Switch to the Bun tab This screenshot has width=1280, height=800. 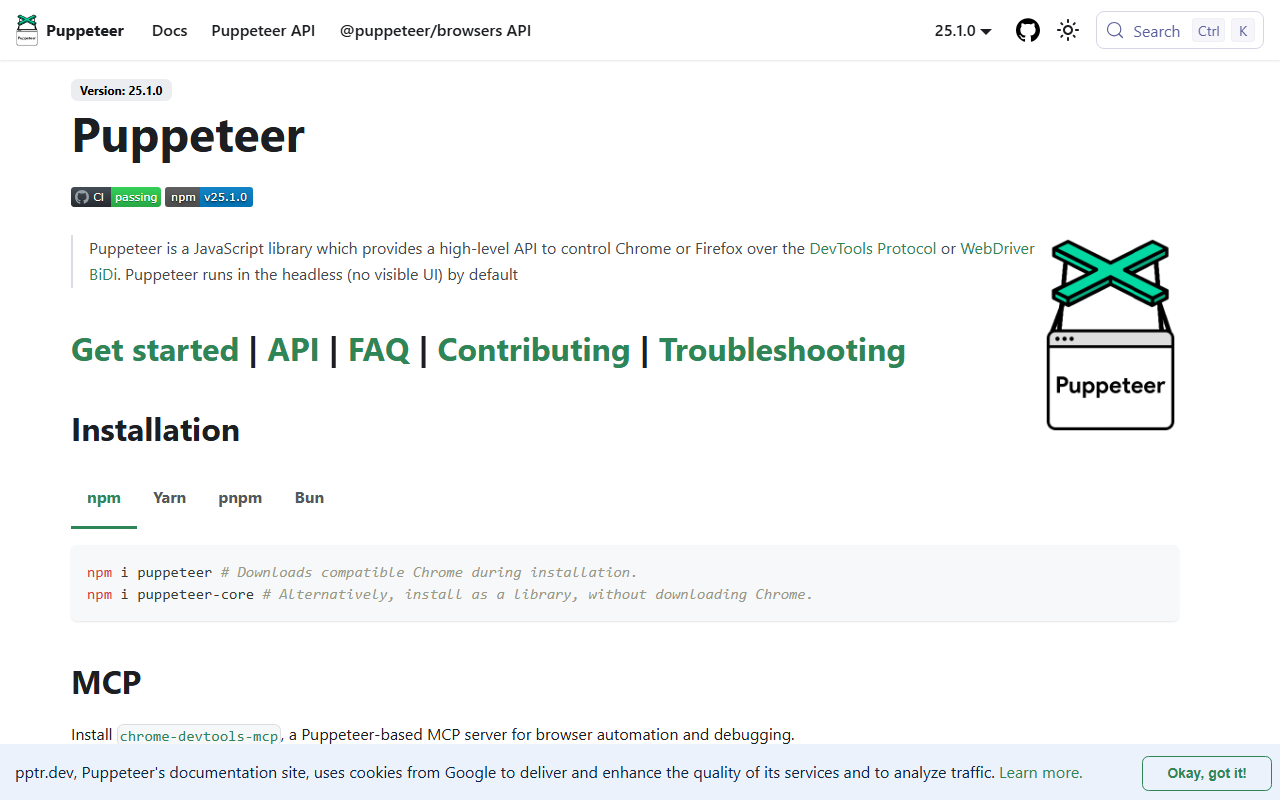[309, 498]
